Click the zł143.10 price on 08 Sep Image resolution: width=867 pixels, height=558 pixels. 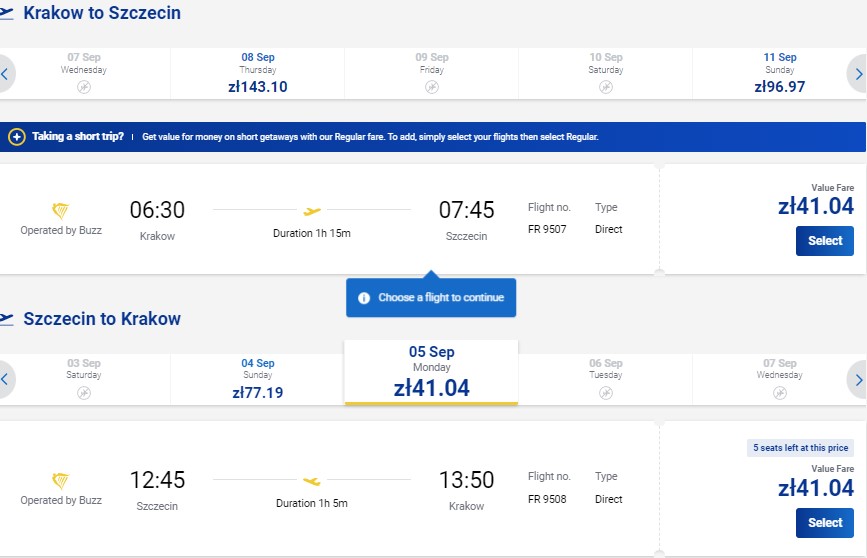258,87
